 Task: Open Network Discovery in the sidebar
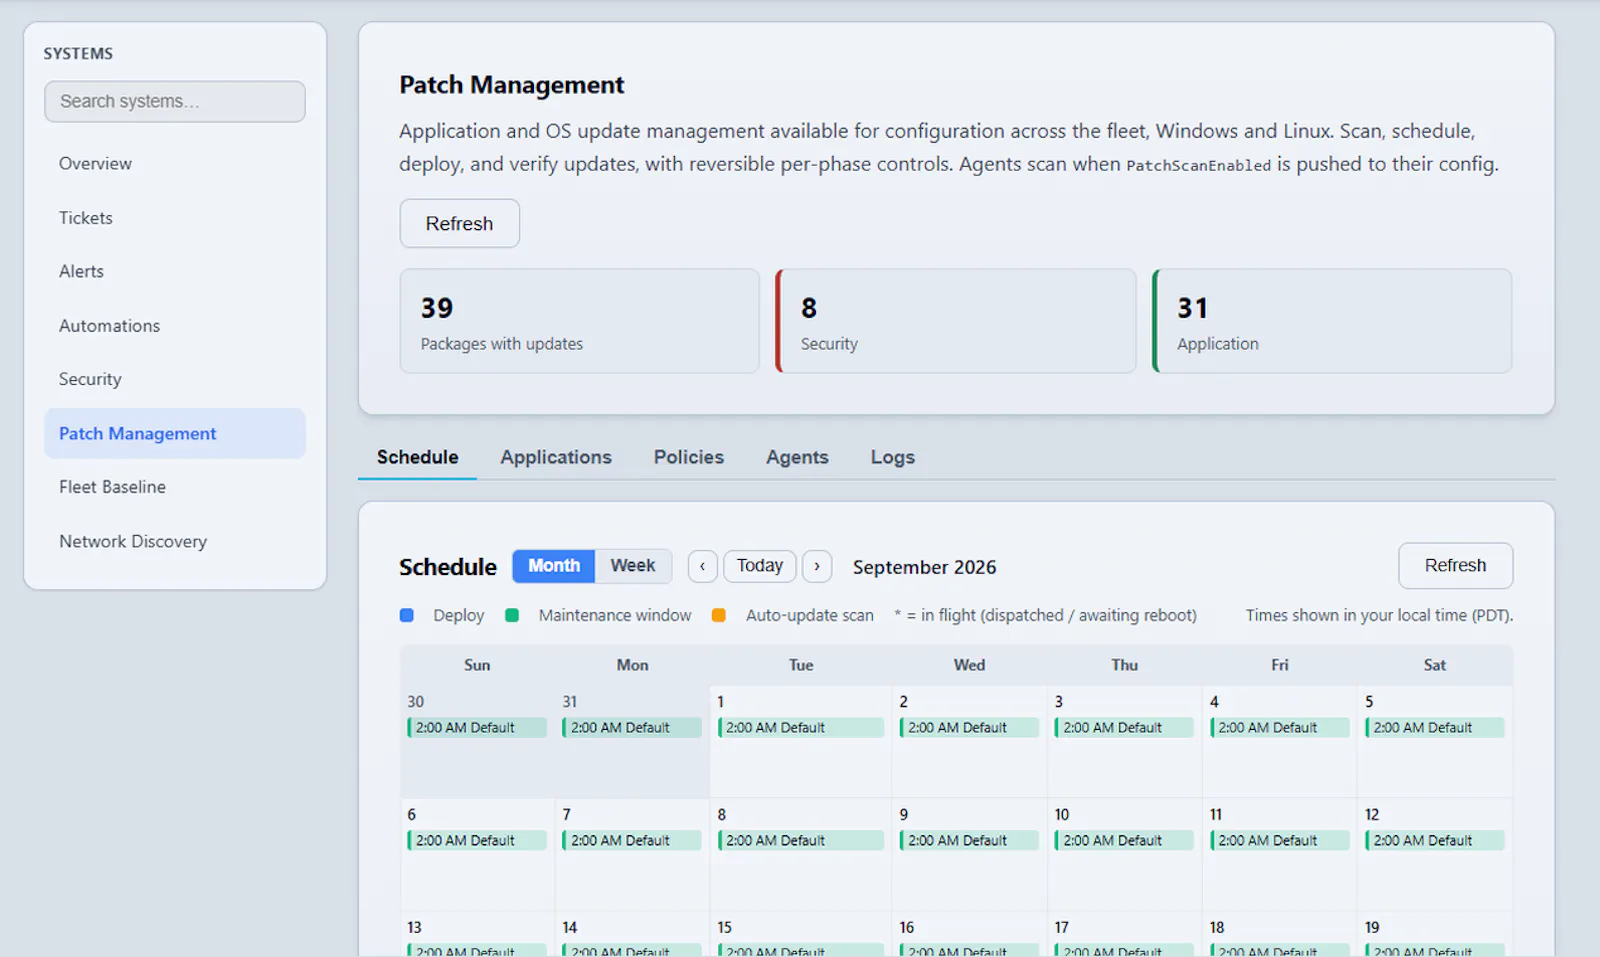click(x=175, y=541)
